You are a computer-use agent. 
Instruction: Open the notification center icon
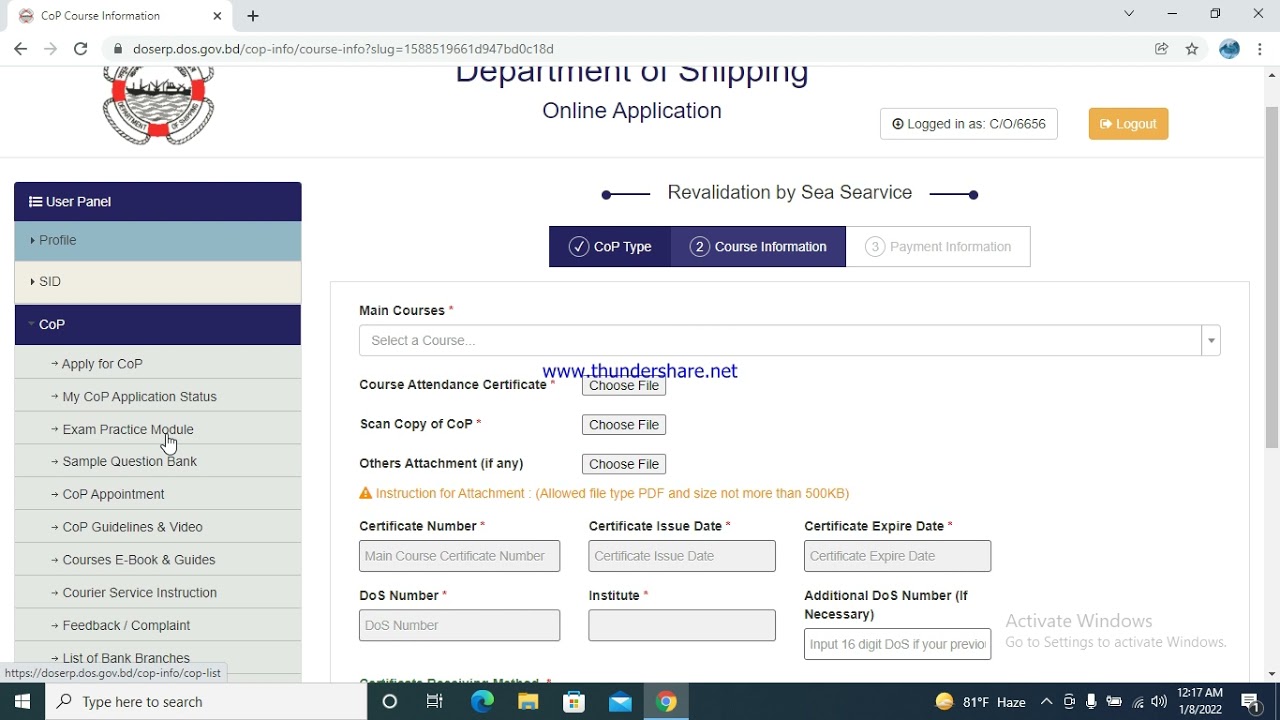coord(1250,702)
